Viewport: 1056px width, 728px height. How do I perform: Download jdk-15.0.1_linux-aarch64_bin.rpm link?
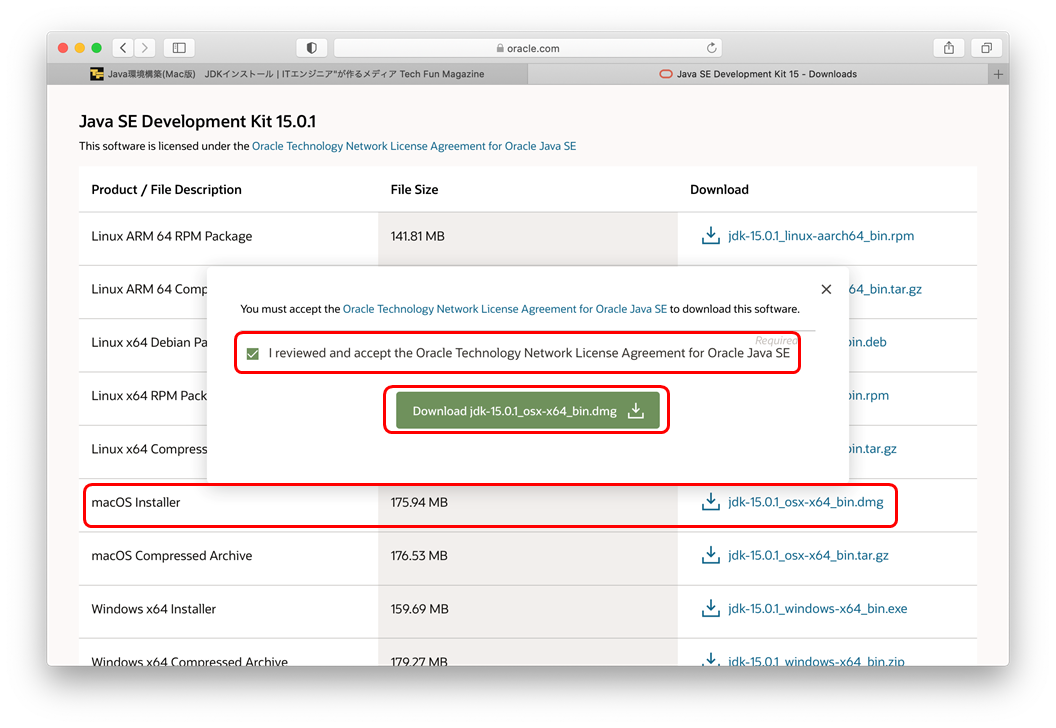(821, 236)
